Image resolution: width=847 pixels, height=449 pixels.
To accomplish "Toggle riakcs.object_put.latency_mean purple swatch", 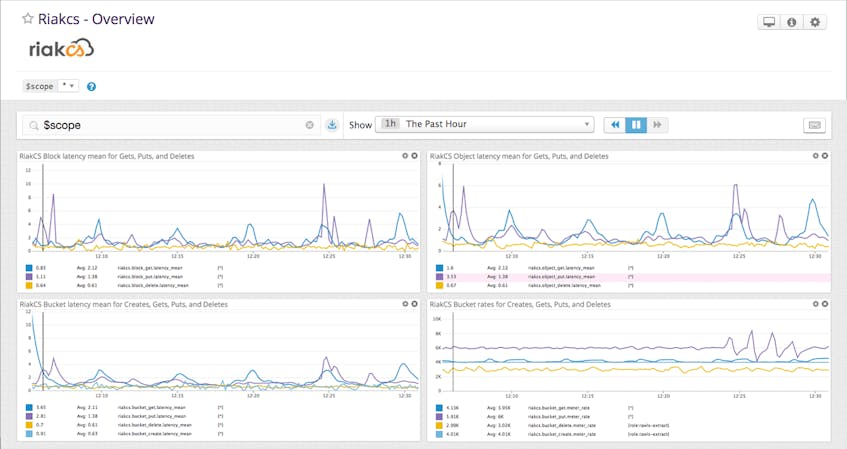I will (439, 277).
